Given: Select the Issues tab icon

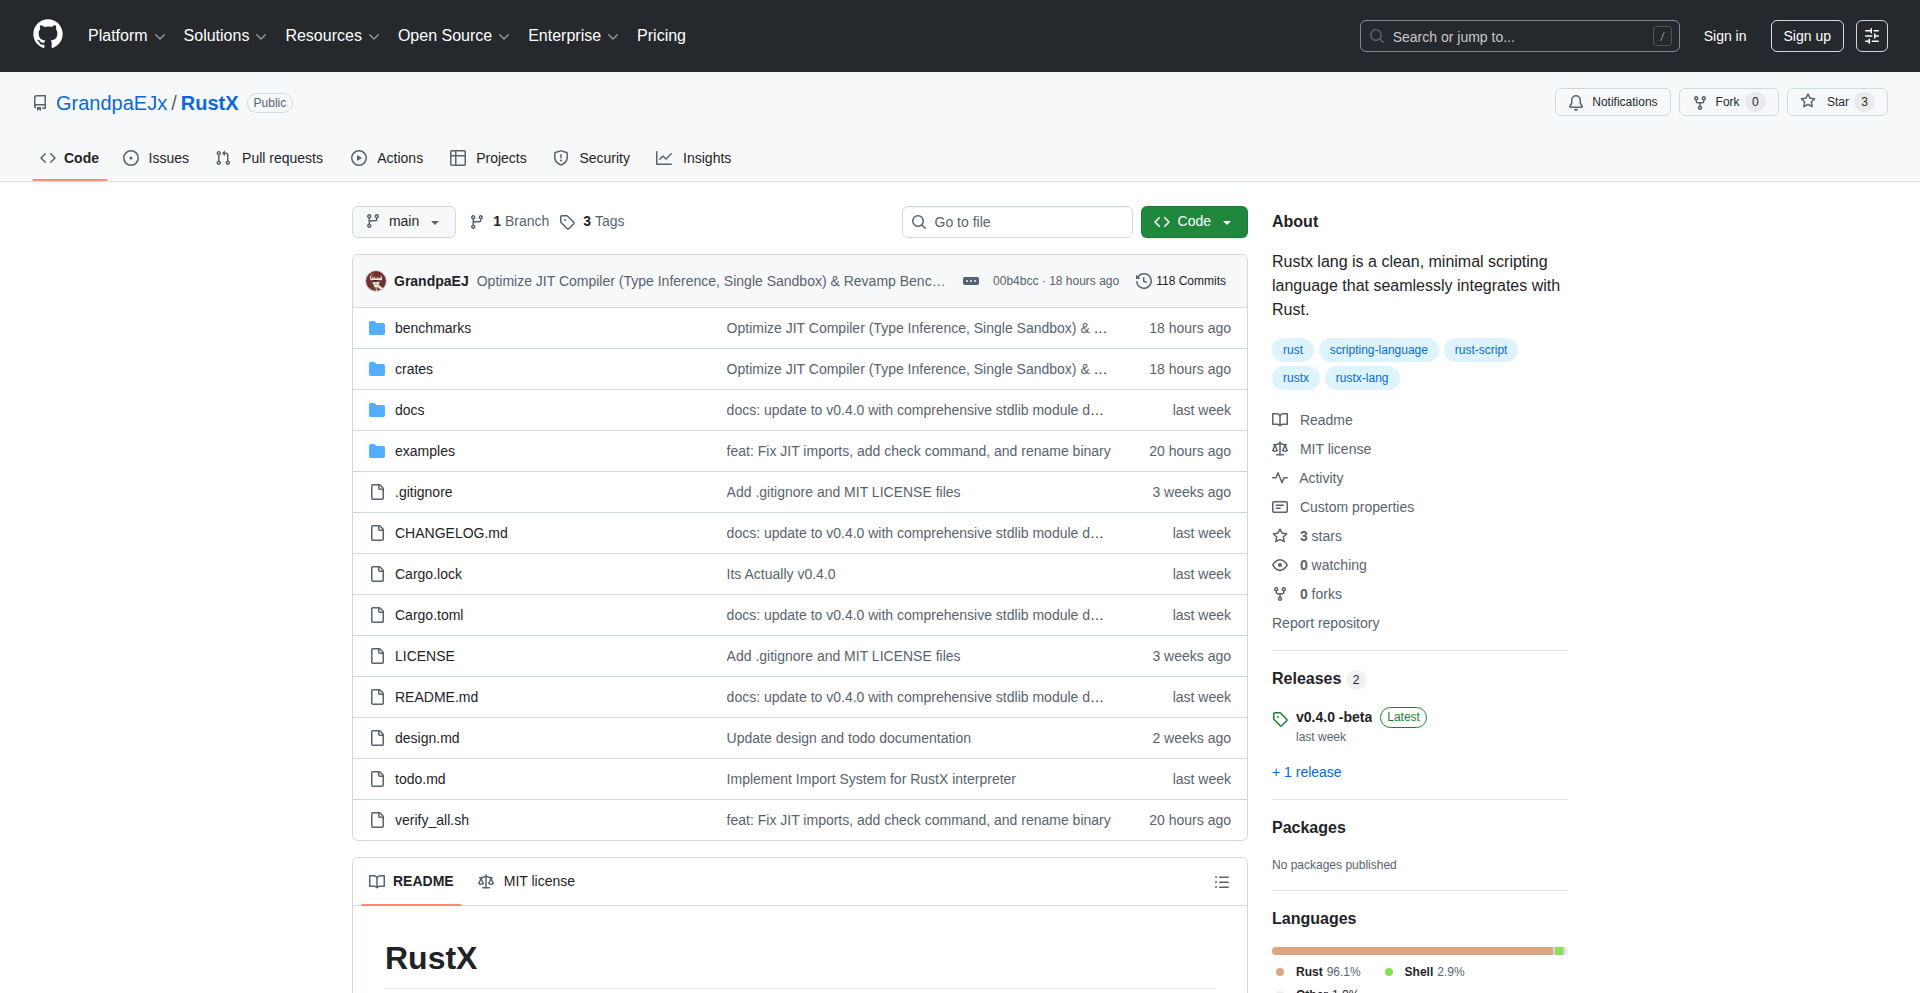Looking at the screenshot, I should coord(131,158).
